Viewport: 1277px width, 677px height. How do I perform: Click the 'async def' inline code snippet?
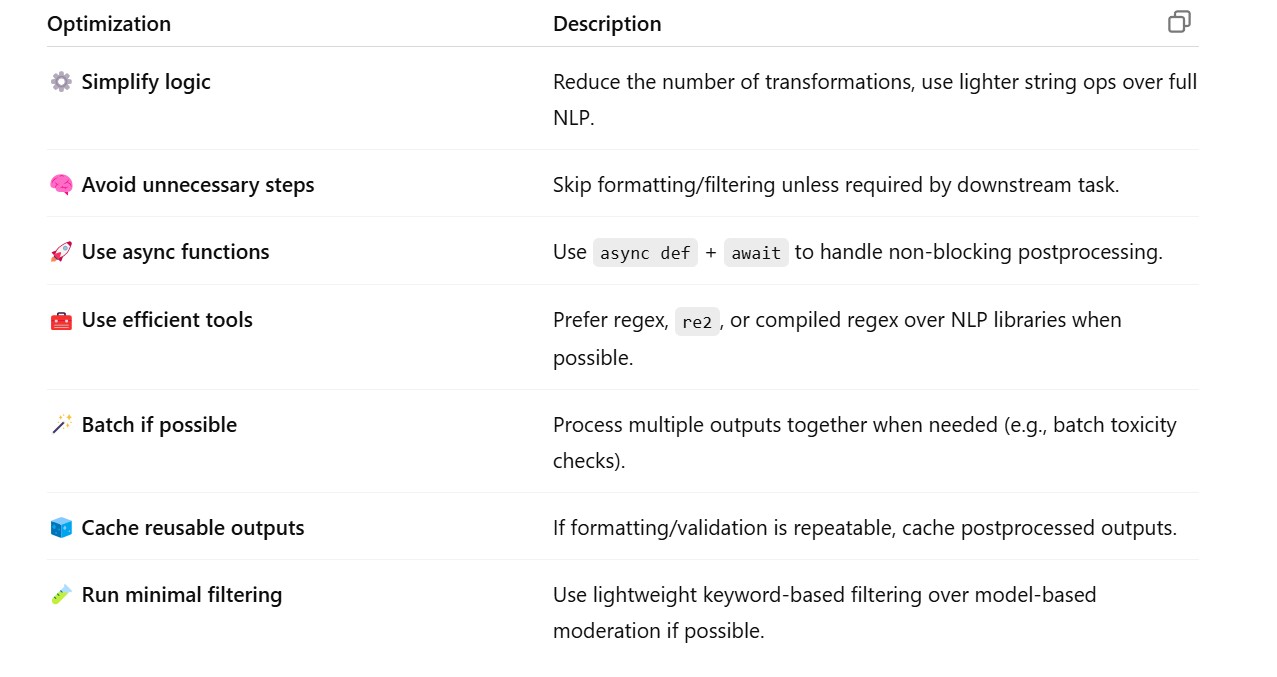[x=645, y=253]
